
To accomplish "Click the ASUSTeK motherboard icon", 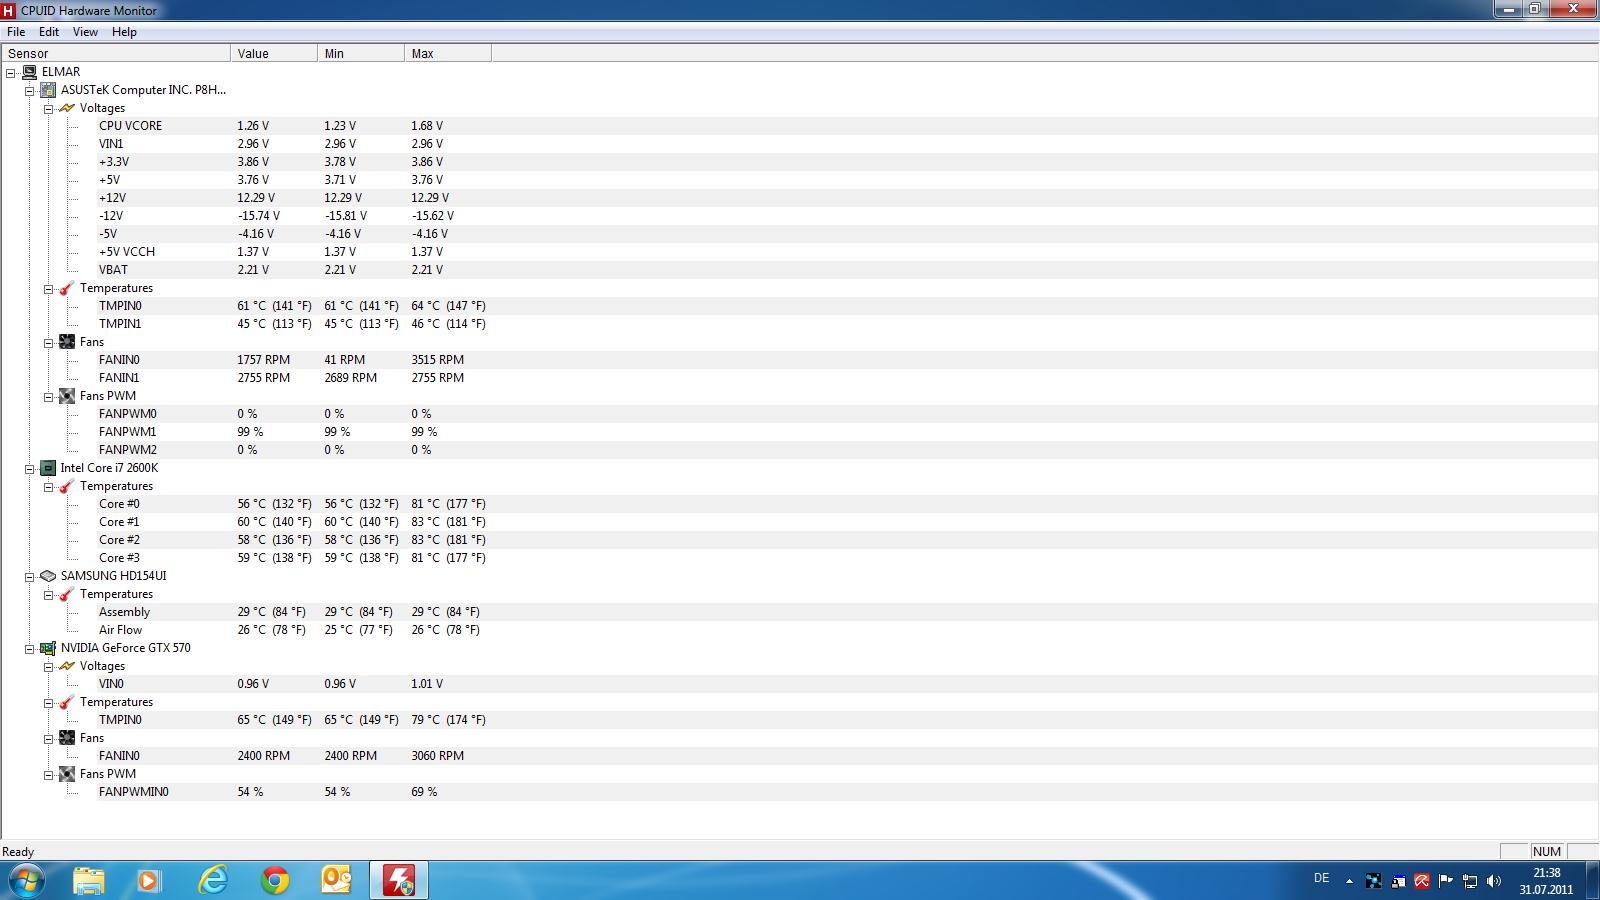I will 48,90.
